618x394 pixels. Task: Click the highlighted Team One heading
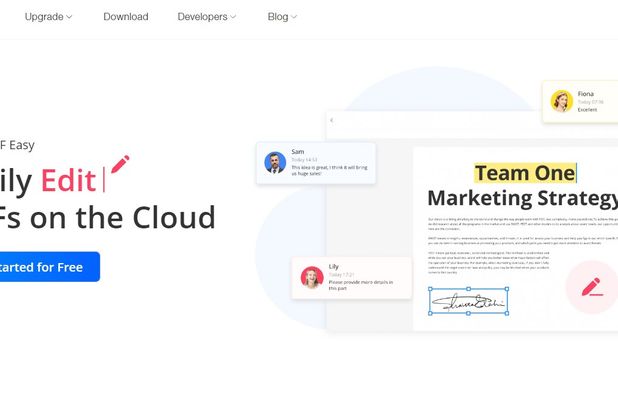click(525, 173)
